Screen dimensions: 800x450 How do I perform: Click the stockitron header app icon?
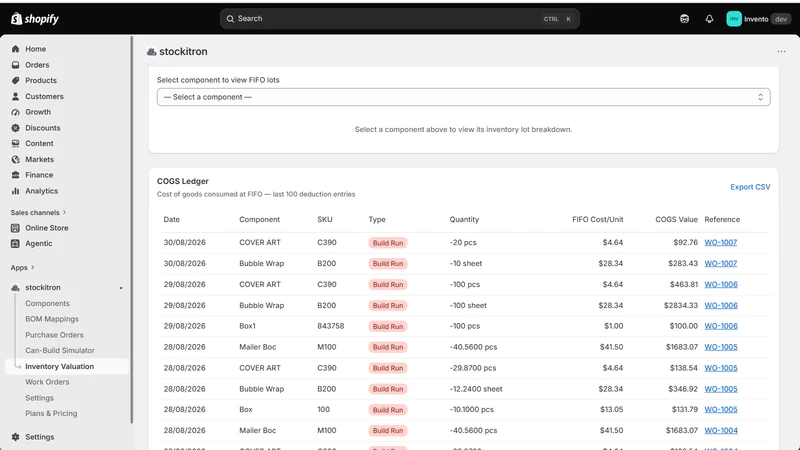point(152,52)
